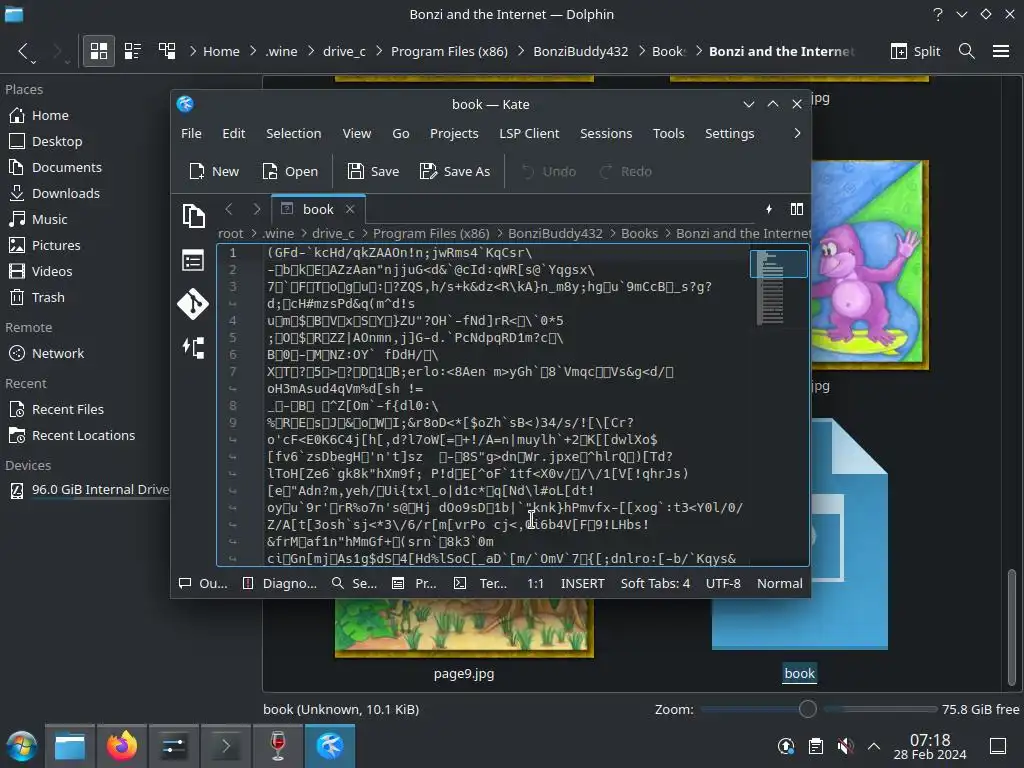This screenshot has height=768, width=1024.
Task: Toggle the Terminal panel
Action: pyautogui.click(x=481, y=583)
